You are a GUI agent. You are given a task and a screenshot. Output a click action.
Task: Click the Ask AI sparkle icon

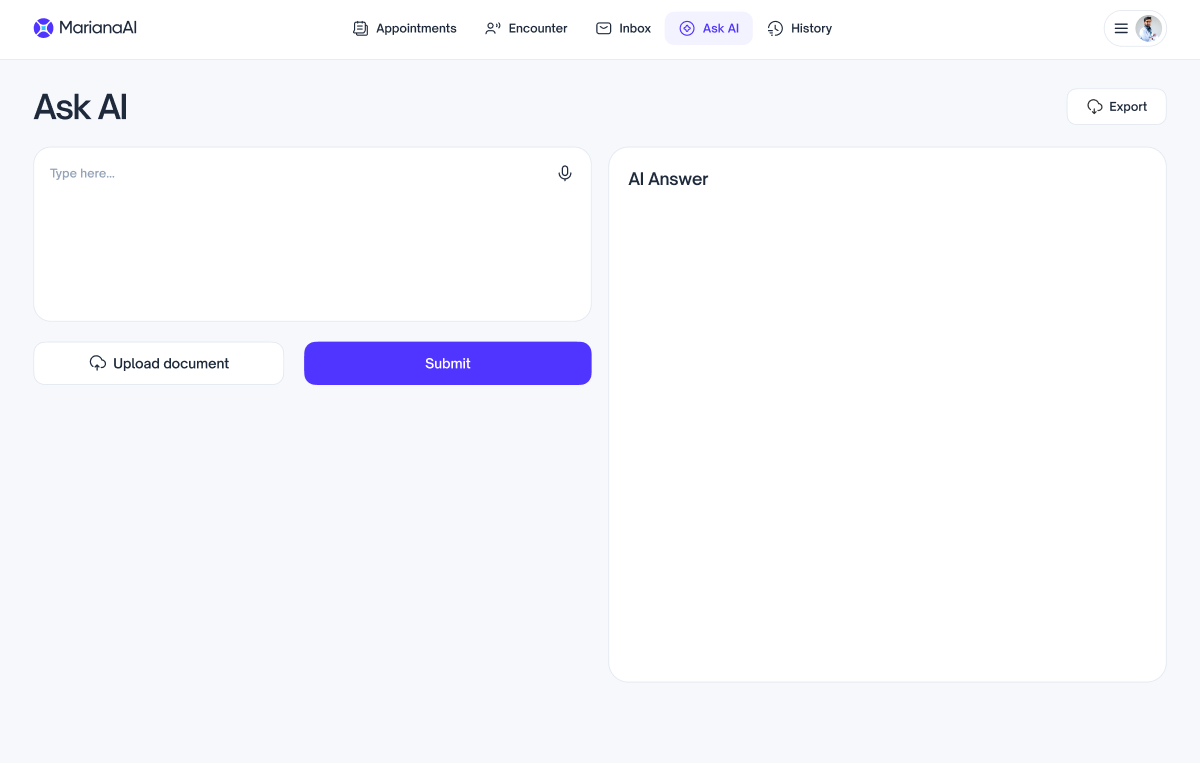click(687, 29)
